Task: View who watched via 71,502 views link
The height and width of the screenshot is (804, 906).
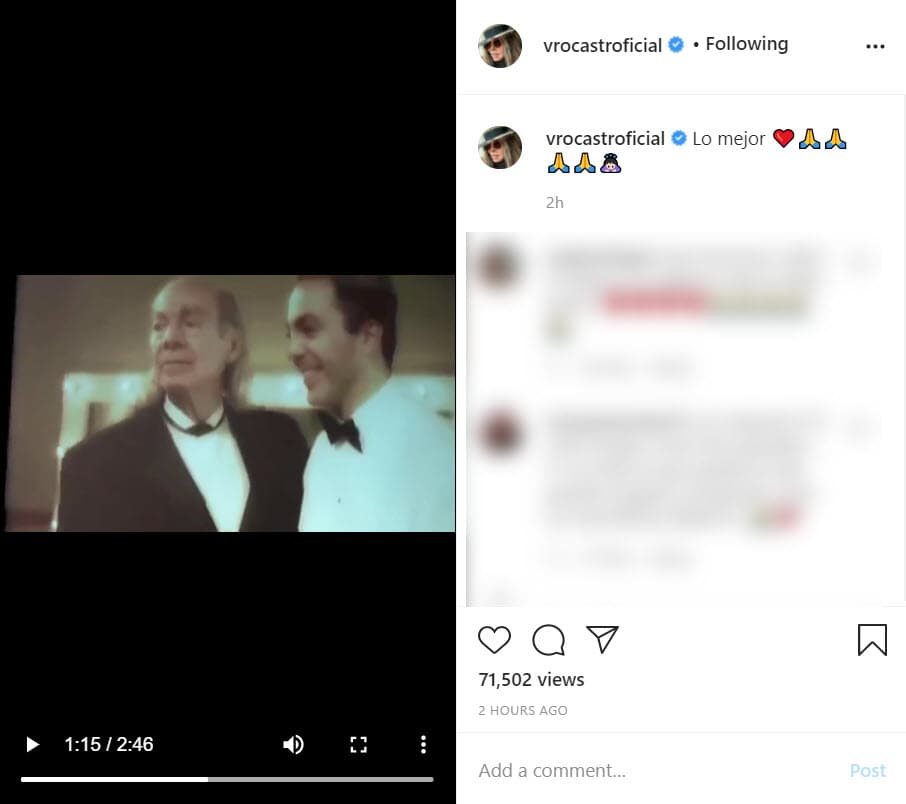Action: click(531, 679)
